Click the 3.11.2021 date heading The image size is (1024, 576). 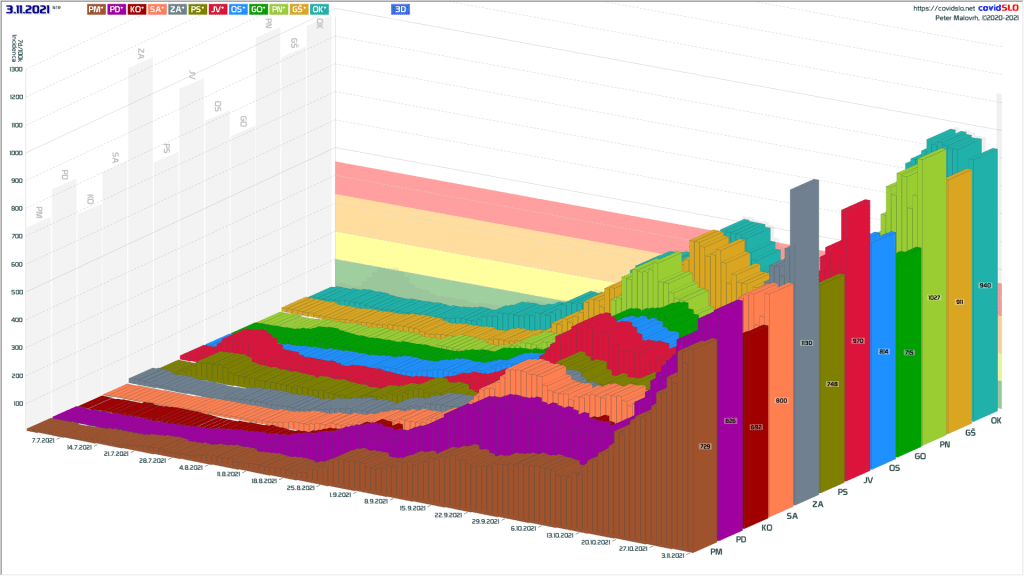[x=29, y=9]
